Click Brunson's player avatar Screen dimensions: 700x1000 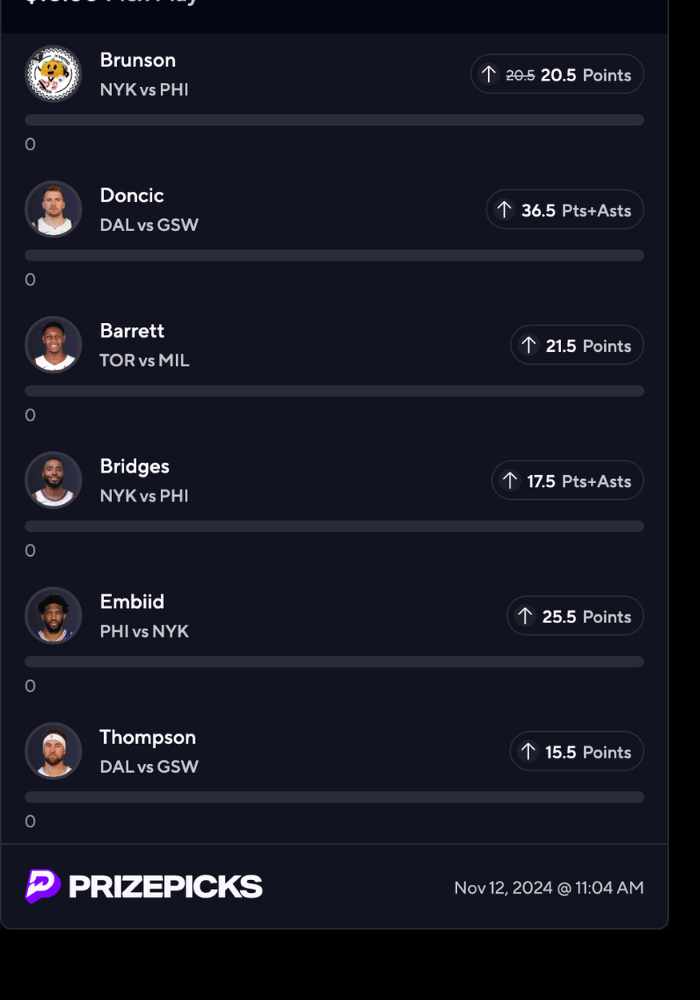coord(53,74)
